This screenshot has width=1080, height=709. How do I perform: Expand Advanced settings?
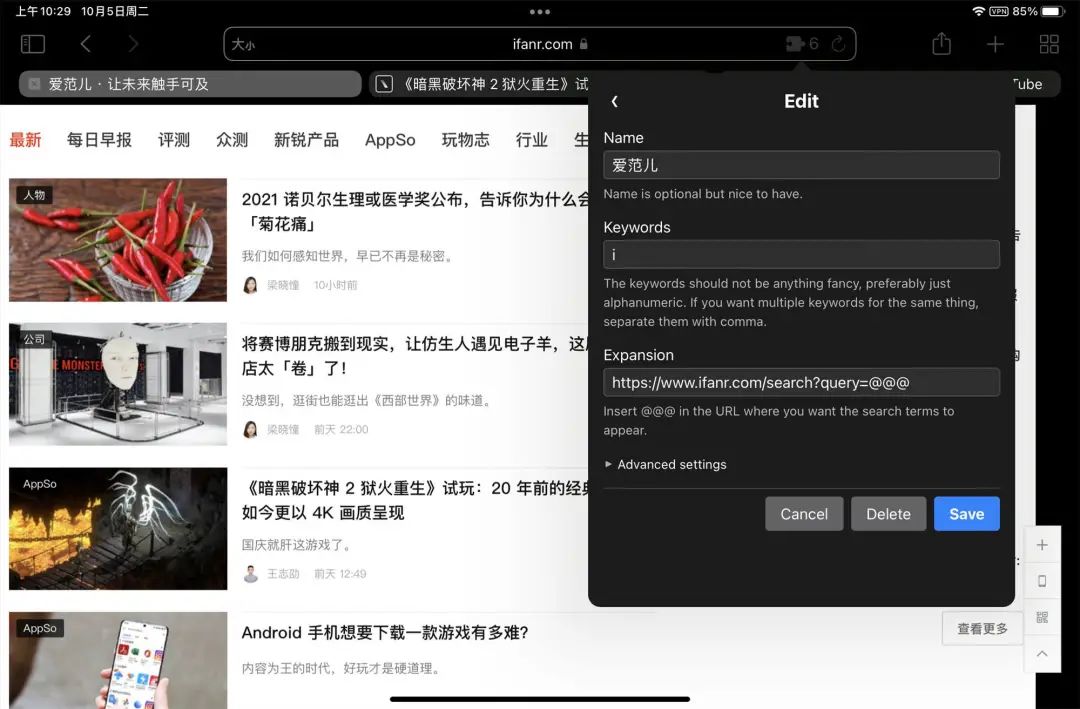tap(665, 464)
